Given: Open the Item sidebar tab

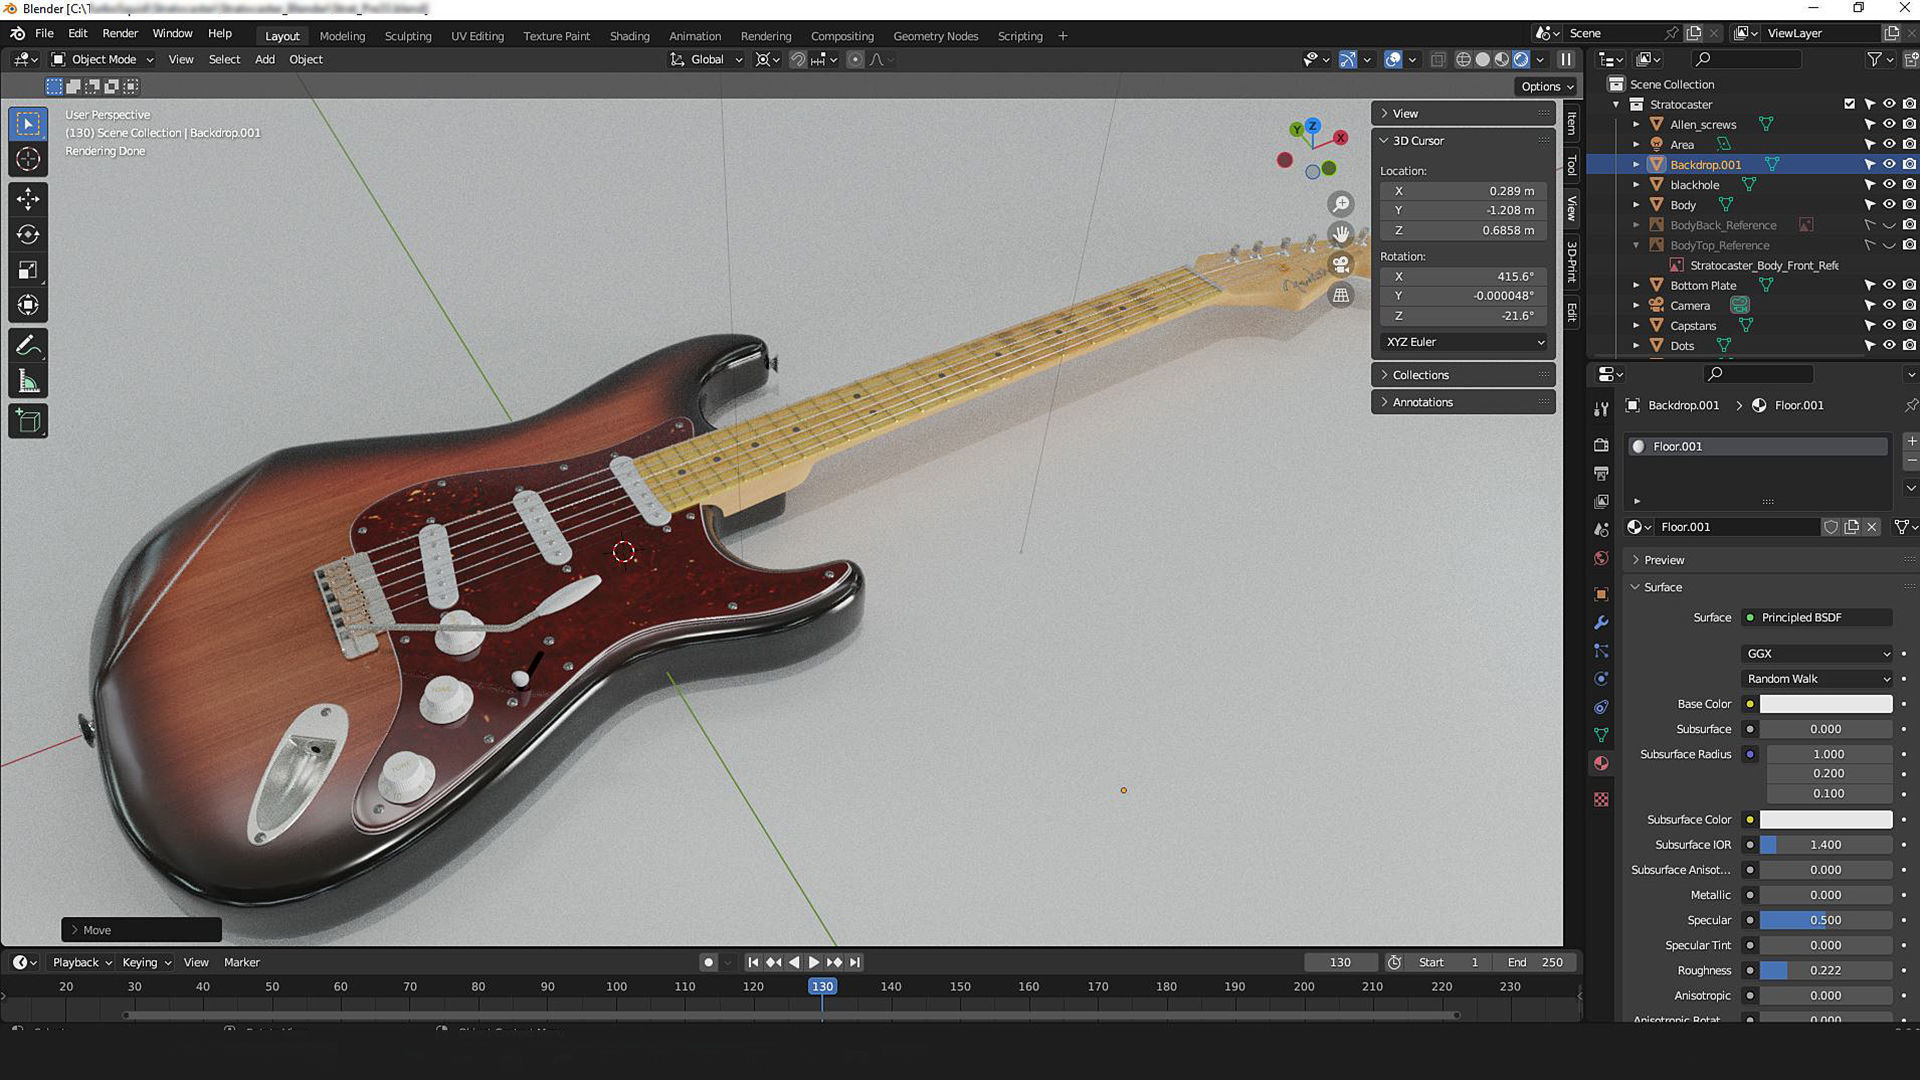Looking at the screenshot, I should click(x=1572, y=123).
